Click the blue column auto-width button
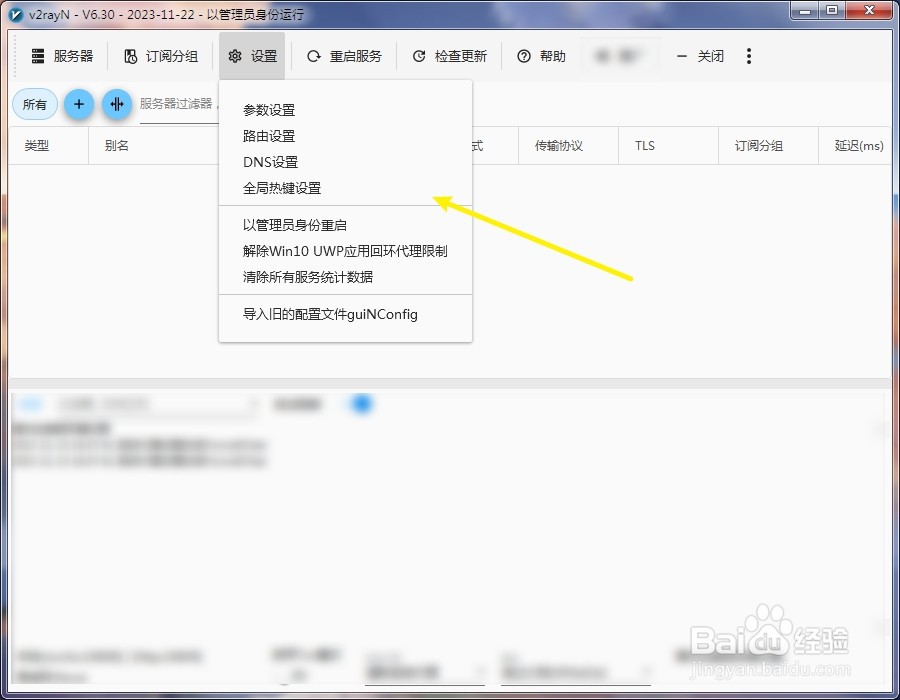Viewport: 900px width, 700px height. point(117,104)
